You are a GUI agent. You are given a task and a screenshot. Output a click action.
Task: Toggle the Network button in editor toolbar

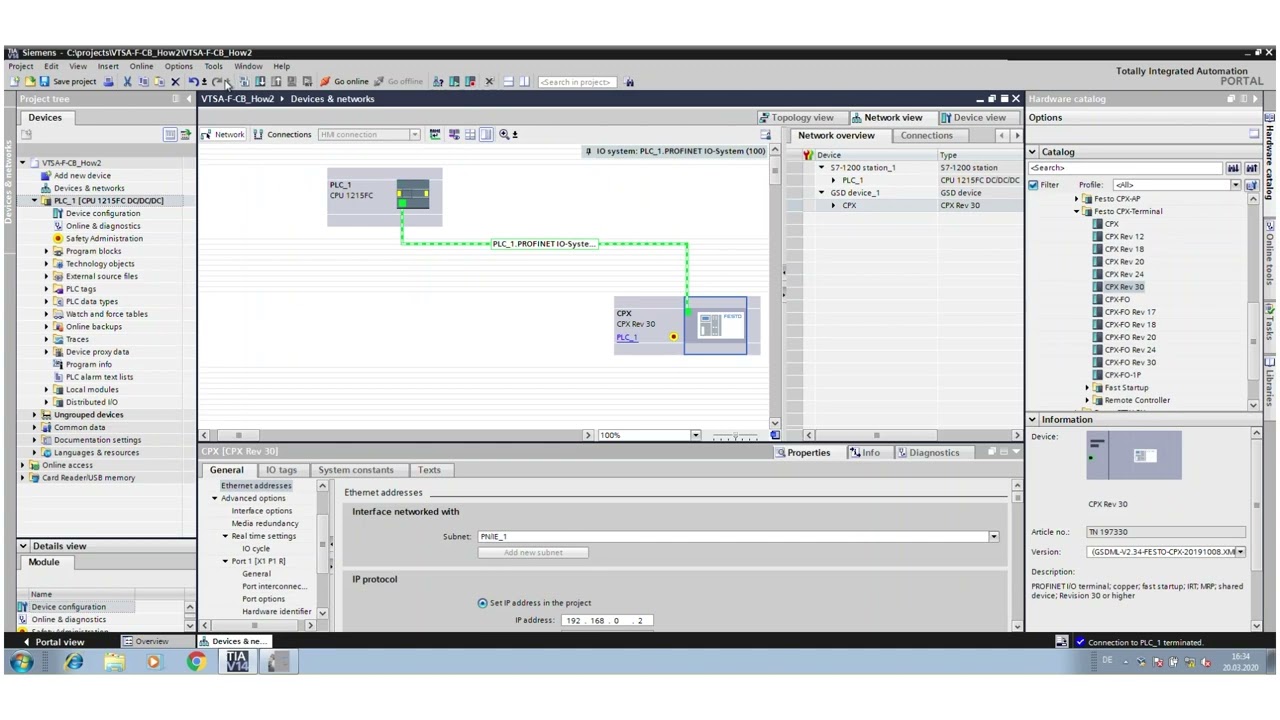(223, 135)
